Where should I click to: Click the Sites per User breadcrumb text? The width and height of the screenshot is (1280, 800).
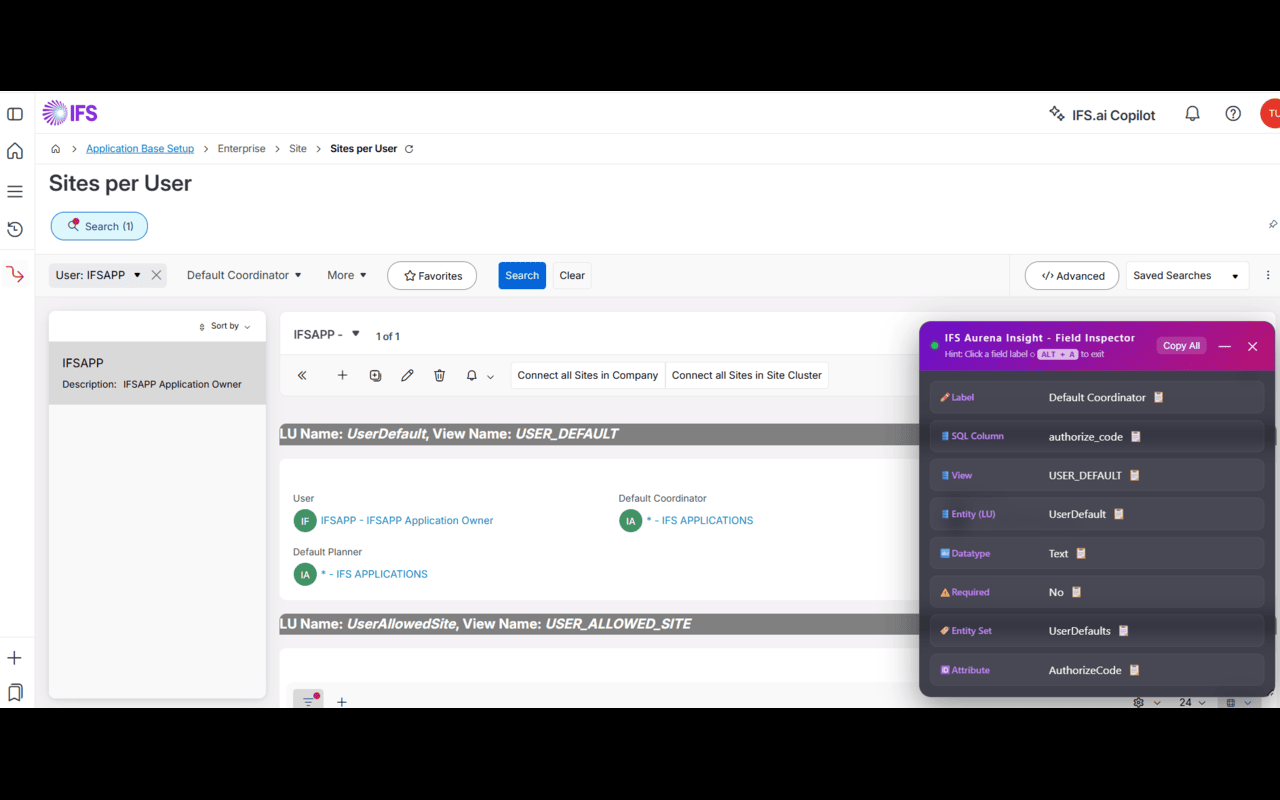point(364,149)
